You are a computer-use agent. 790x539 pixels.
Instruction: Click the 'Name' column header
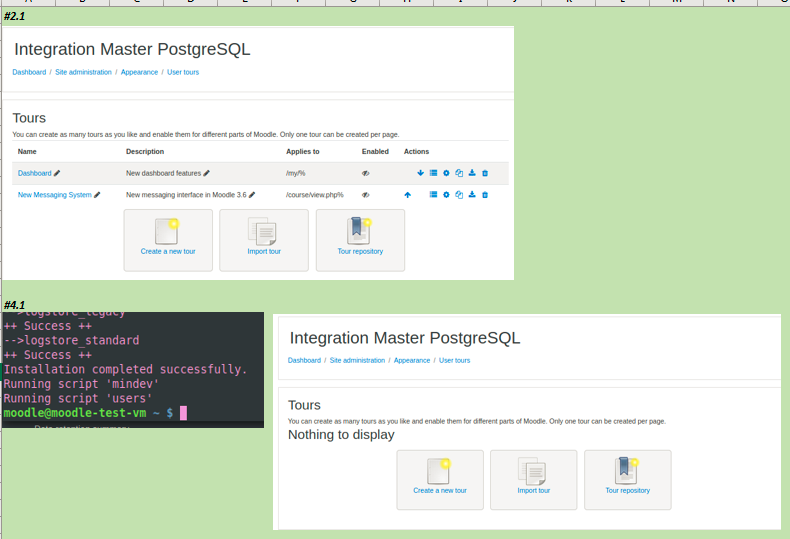coord(27,151)
